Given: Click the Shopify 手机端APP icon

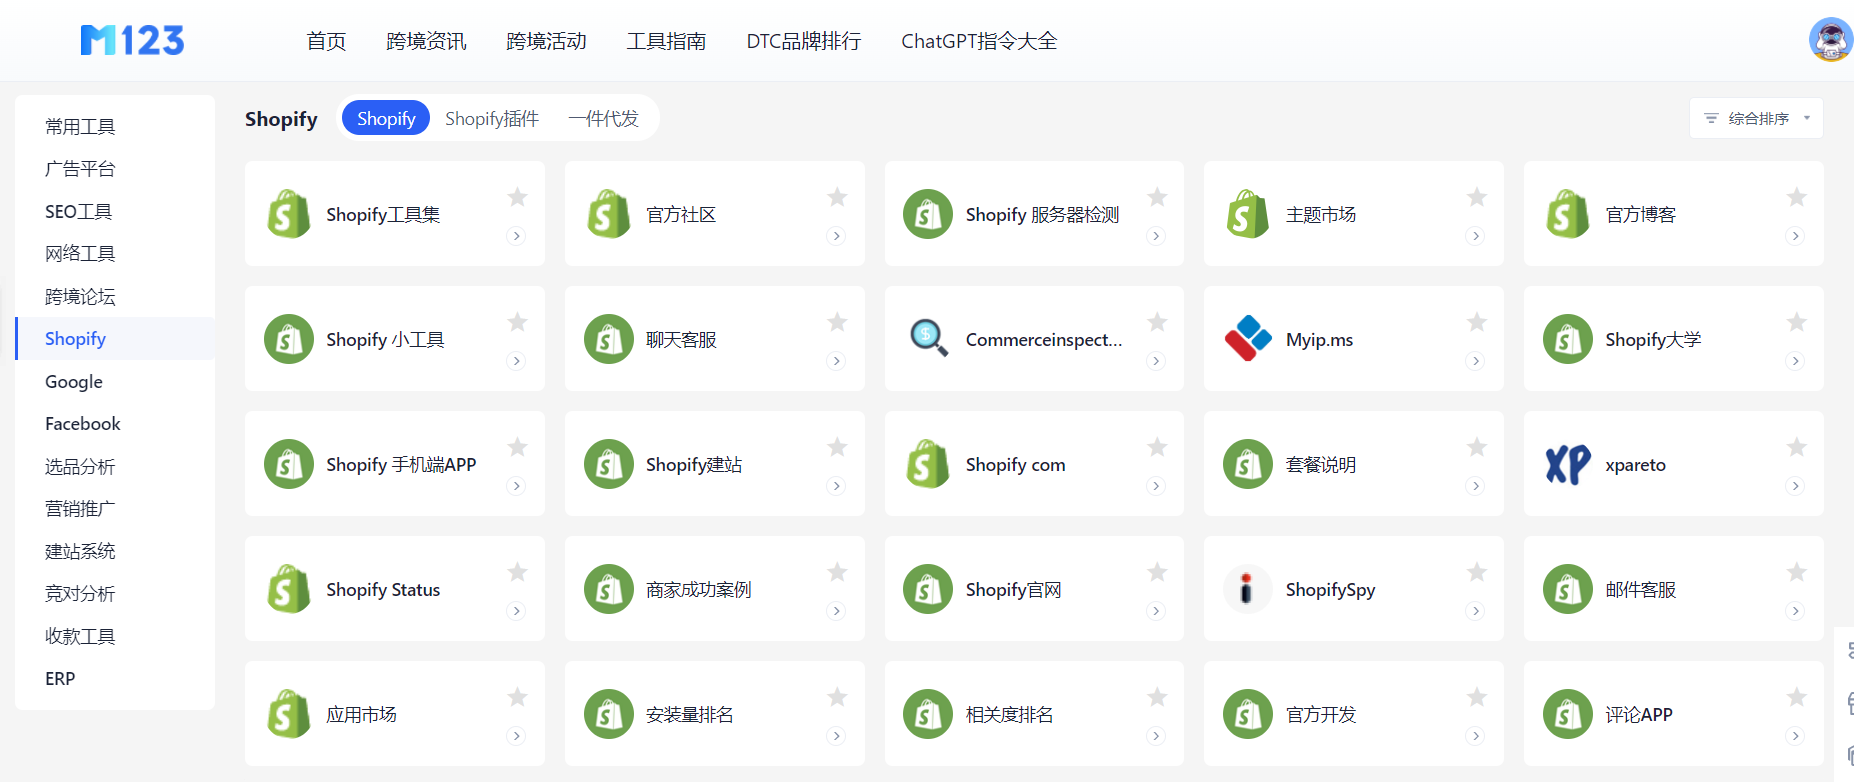Looking at the screenshot, I should pos(288,464).
